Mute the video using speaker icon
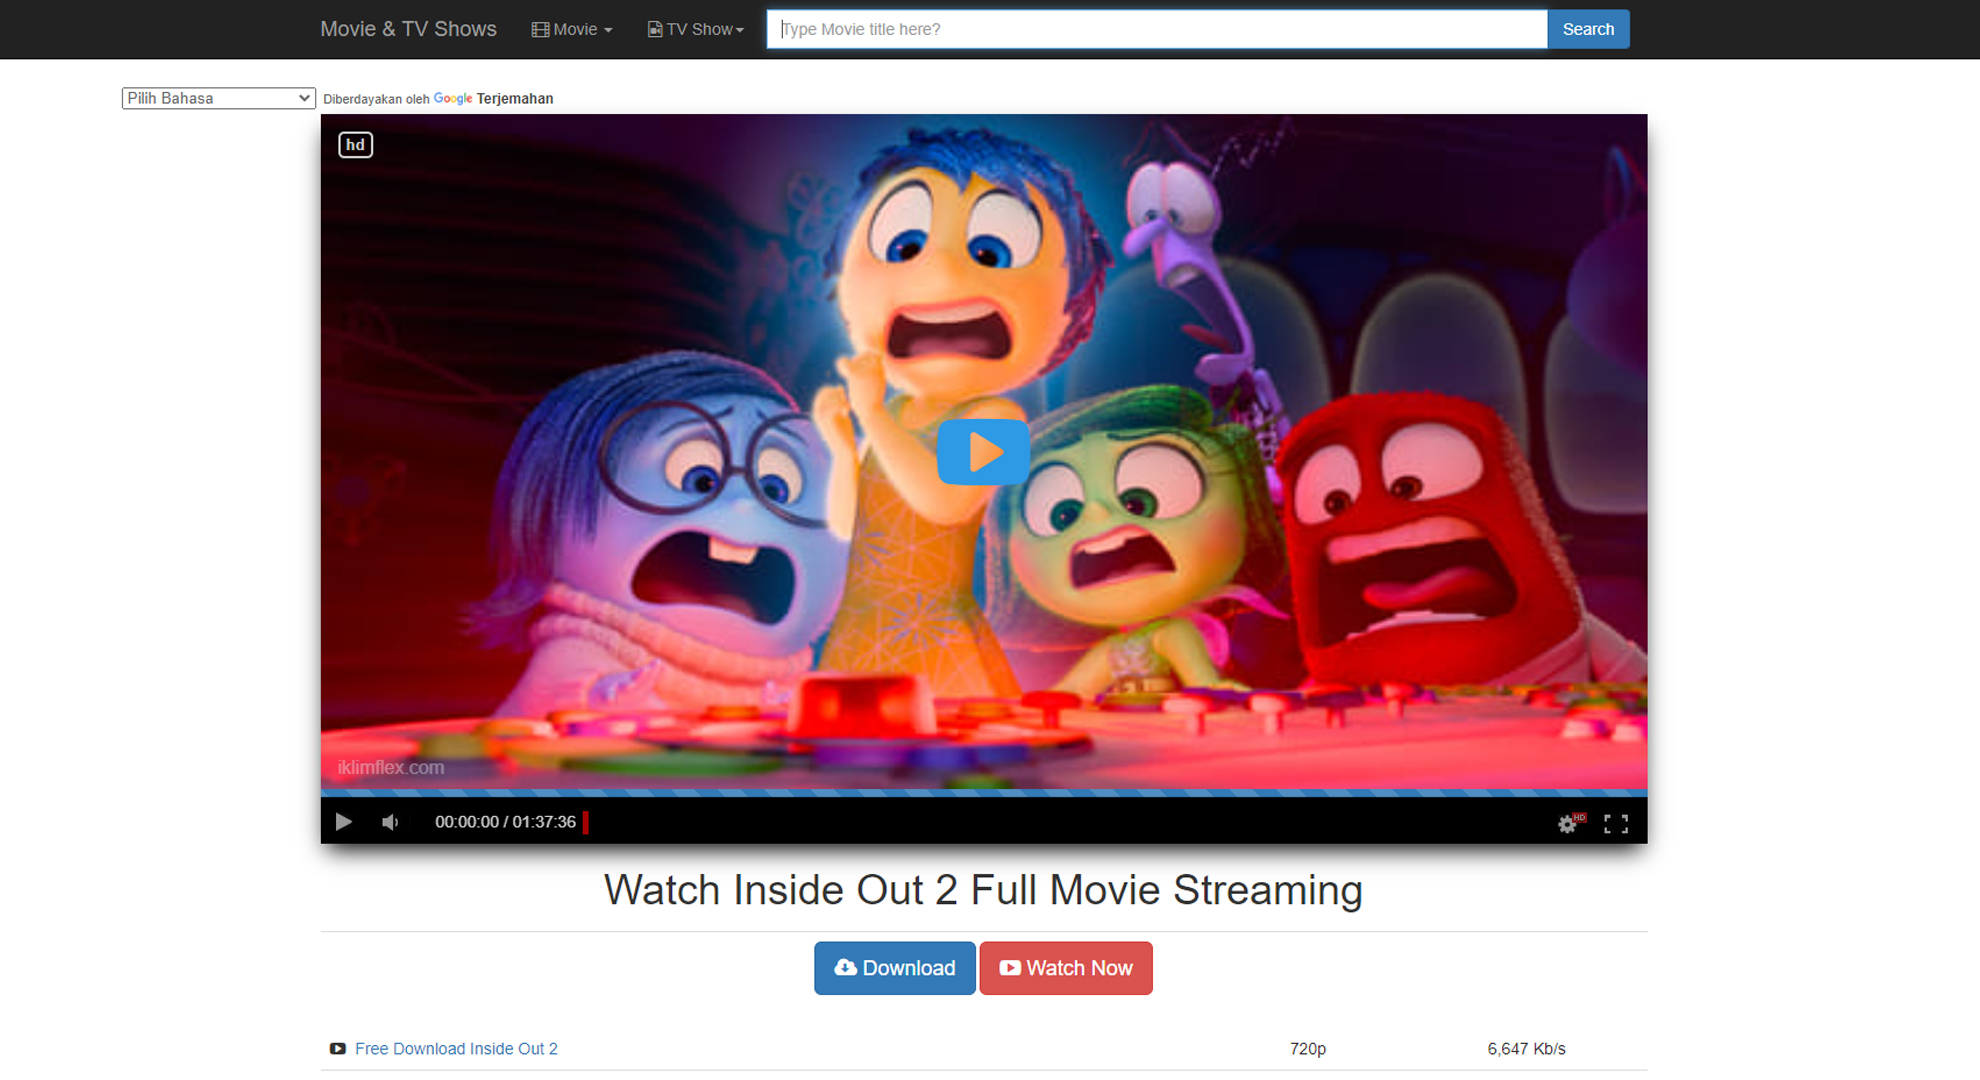 pyautogui.click(x=390, y=822)
